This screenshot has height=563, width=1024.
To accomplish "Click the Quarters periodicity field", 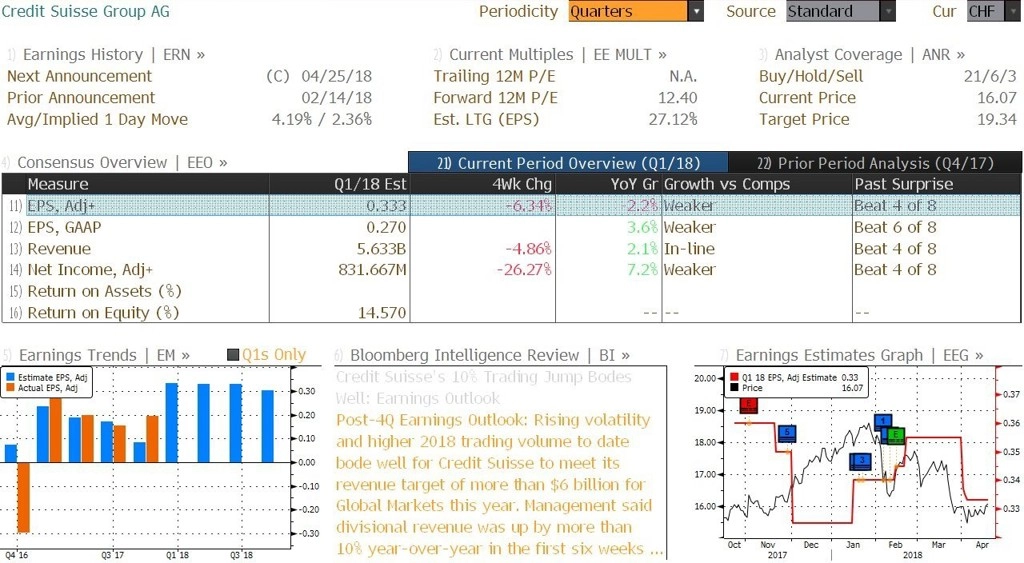I will tap(628, 11).
